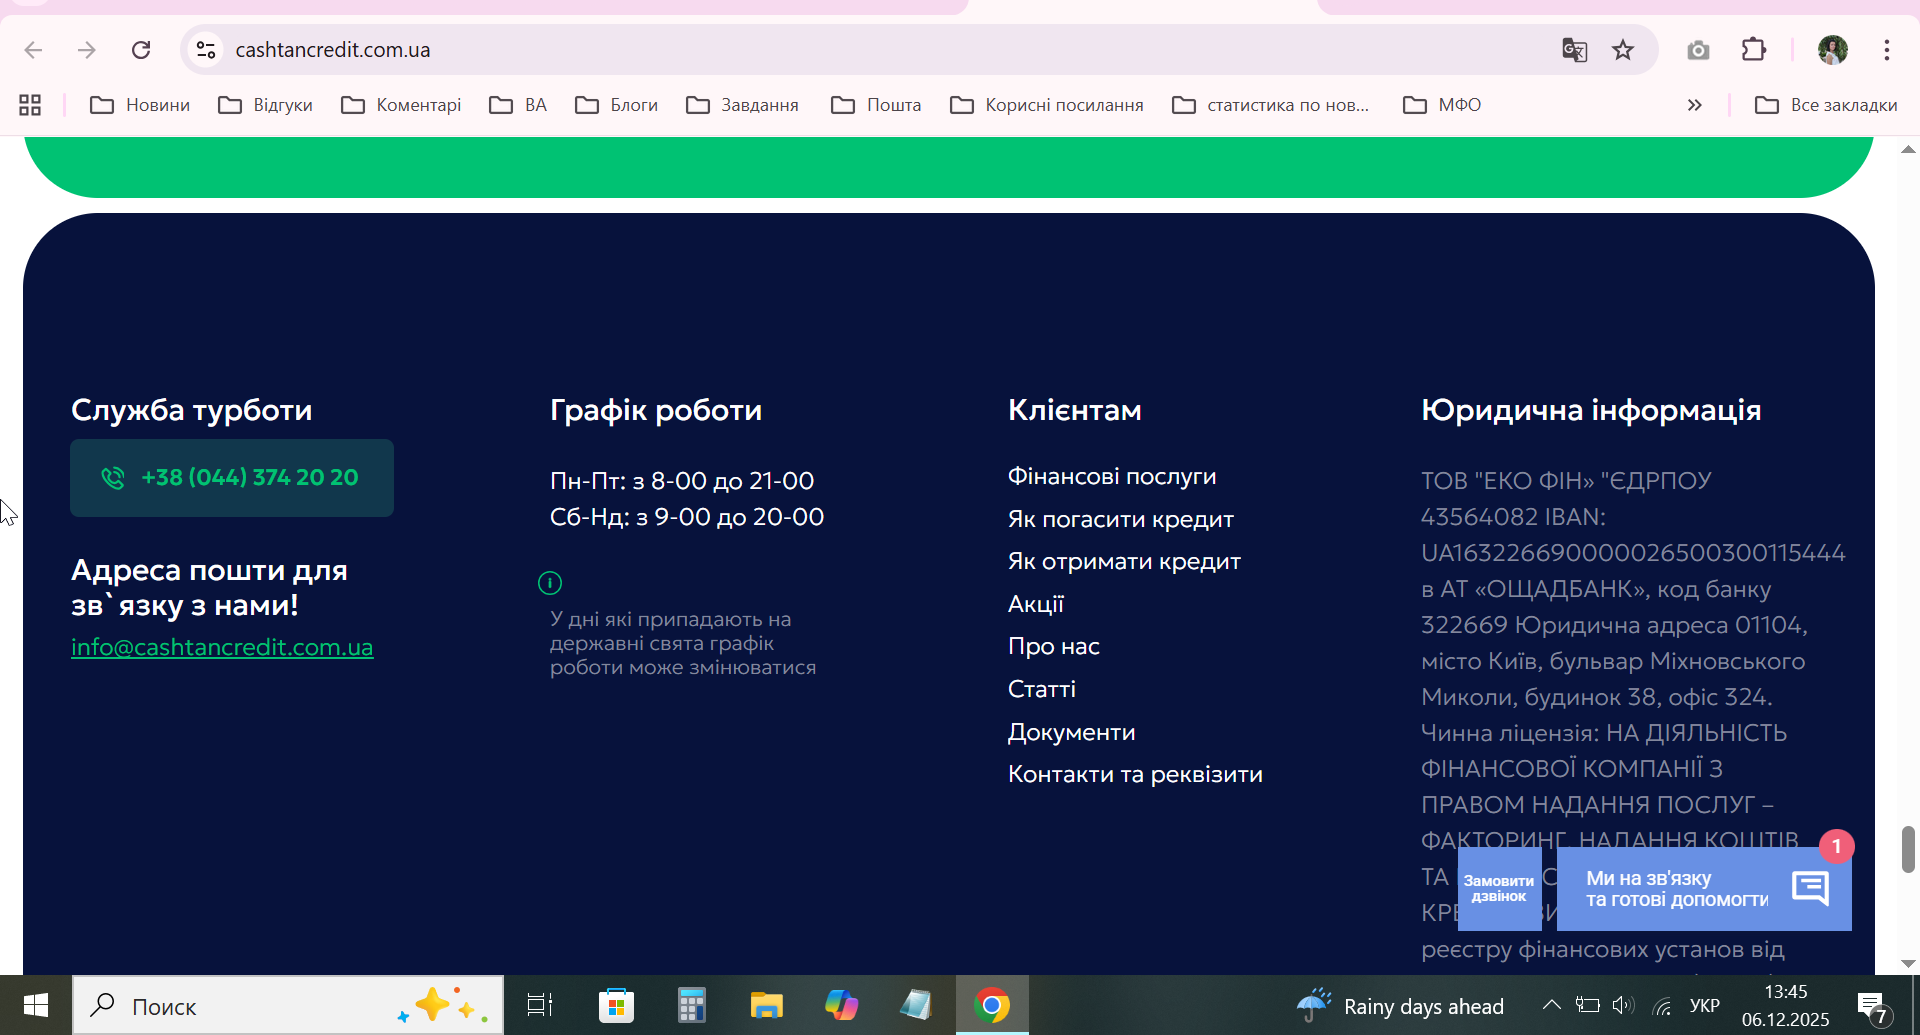Open the Статті footer link
1920x1035 pixels.
point(1042,689)
